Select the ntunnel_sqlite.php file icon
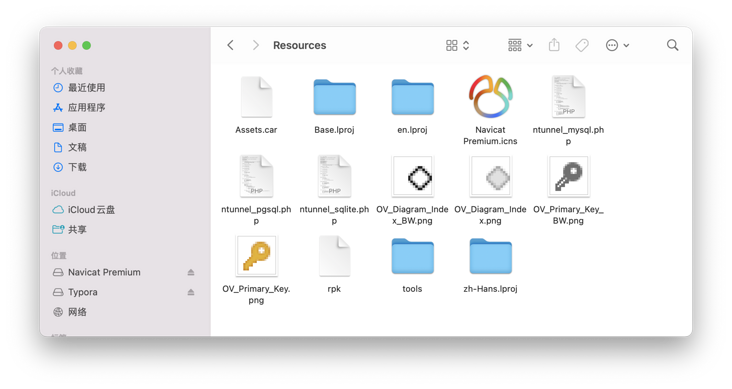Screen dimensions: 732x389 click(x=334, y=176)
